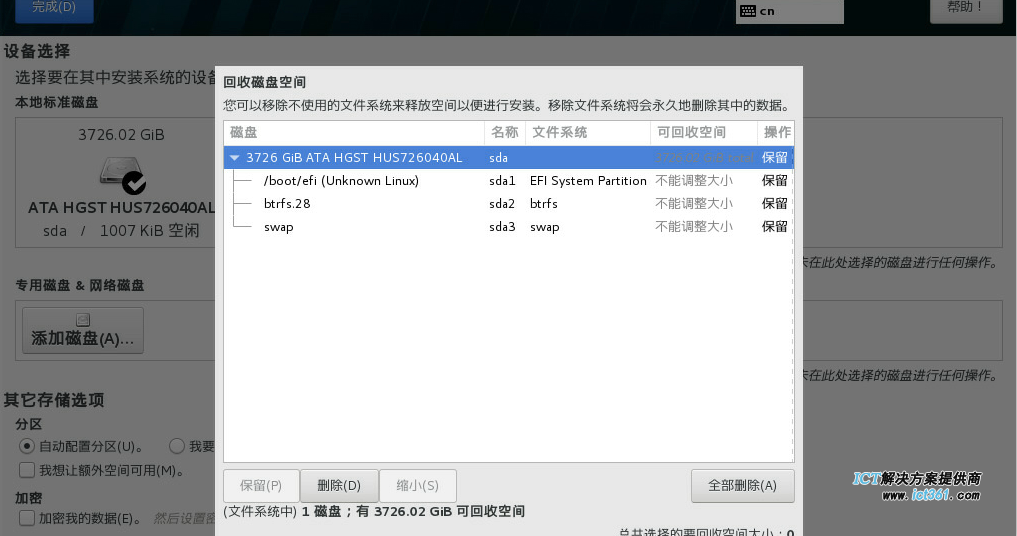Click the 全部删除(A) delete all button

click(743, 486)
